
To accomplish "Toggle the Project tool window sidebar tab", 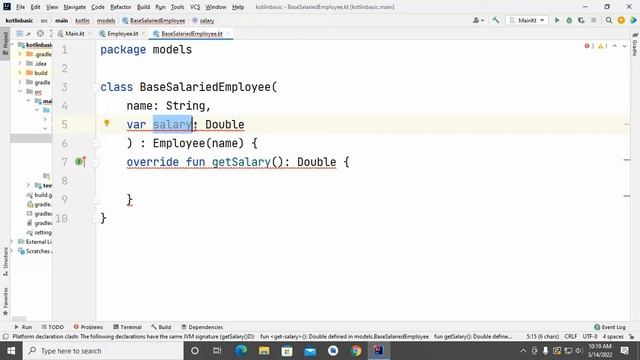I will 5,44.
